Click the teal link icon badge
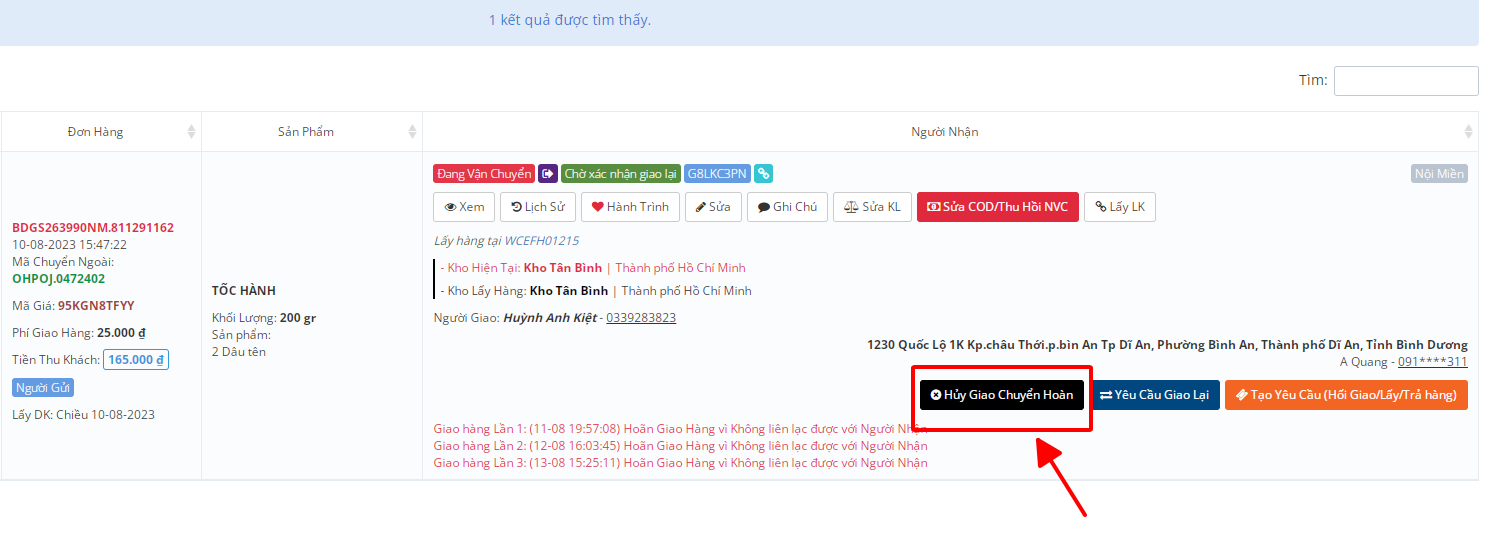1495x533 pixels. (763, 174)
